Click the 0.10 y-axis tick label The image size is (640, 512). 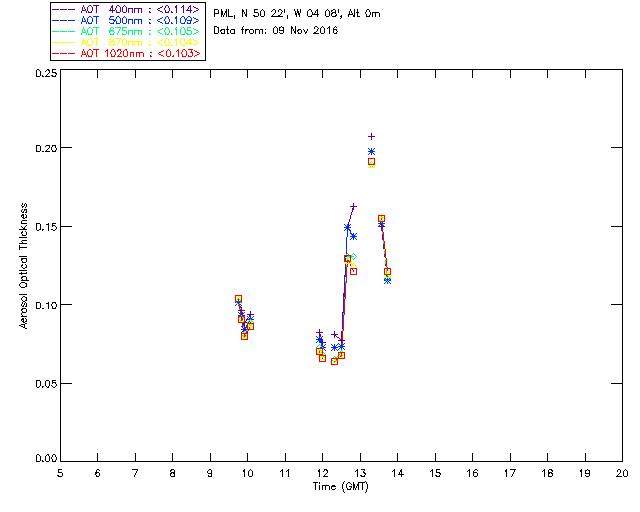click(x=46, y=305)
